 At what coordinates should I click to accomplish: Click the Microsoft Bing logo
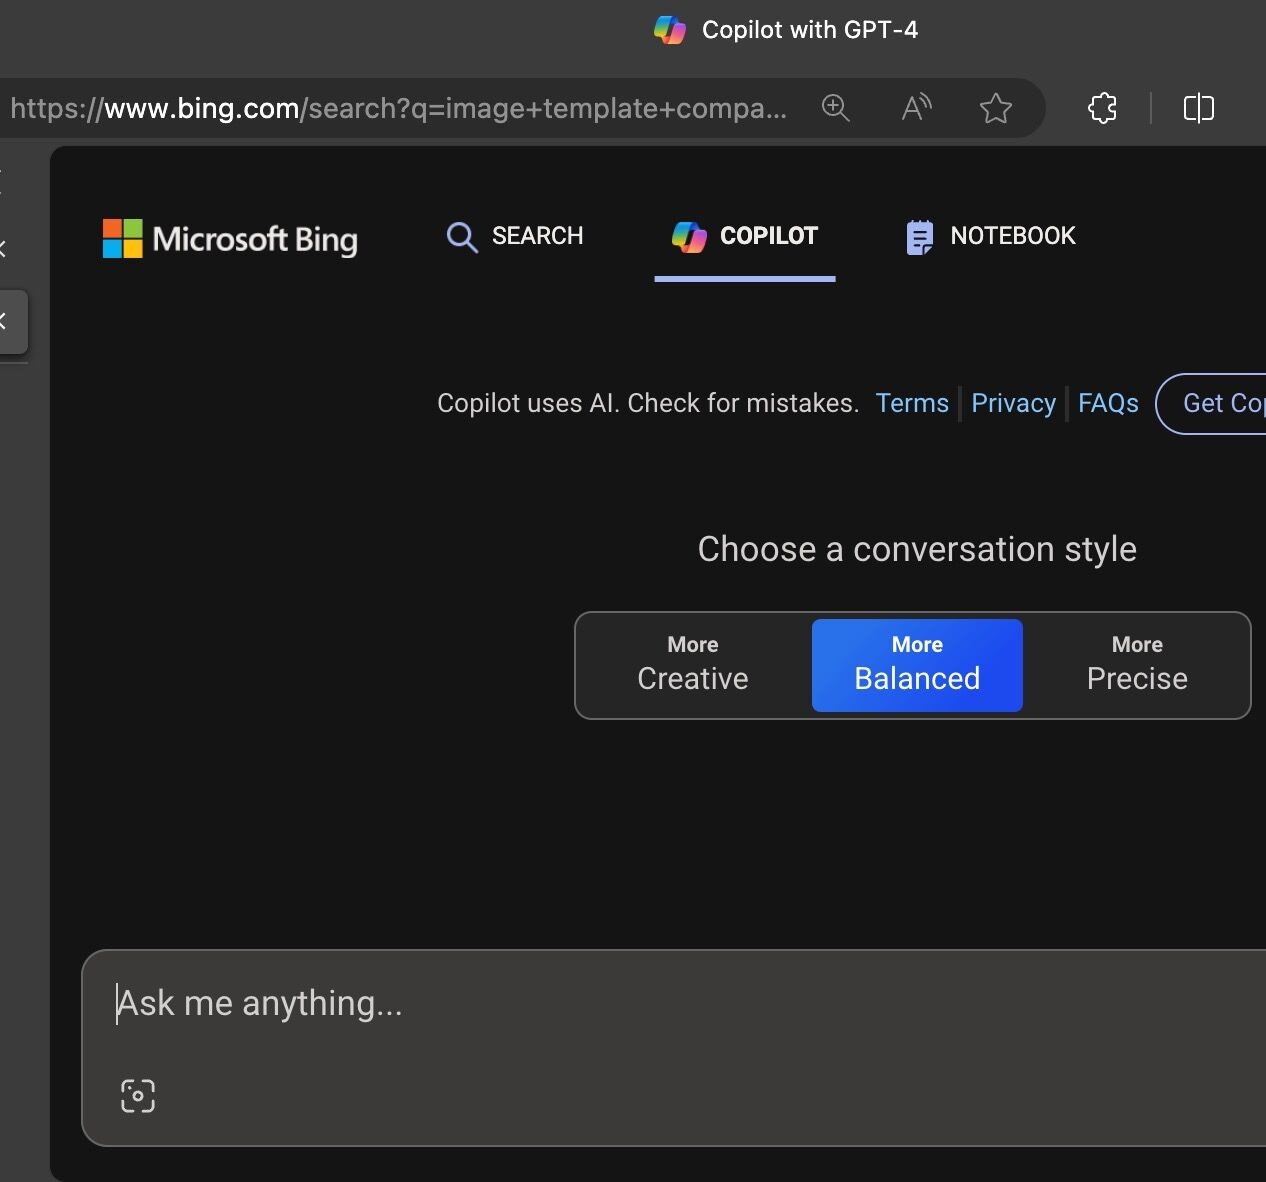[x=230, y=239]
